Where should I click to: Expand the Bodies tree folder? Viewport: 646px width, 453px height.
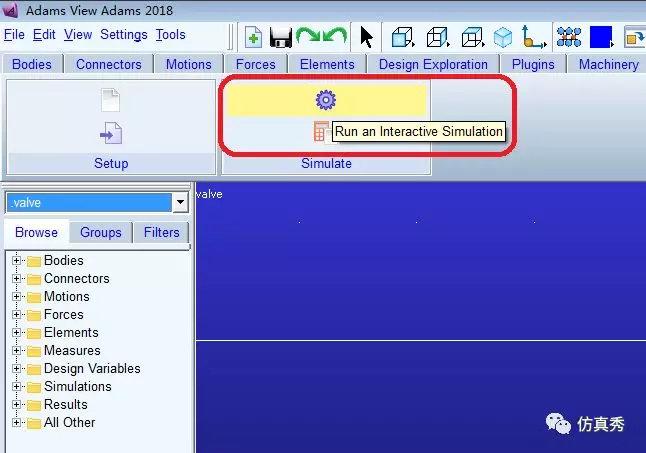pos(16,260)
